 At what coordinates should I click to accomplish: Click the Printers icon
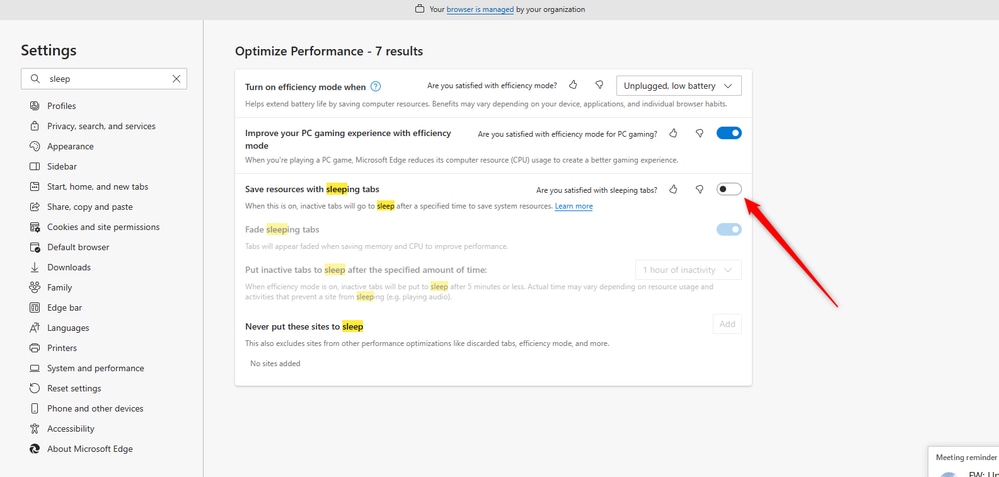click(x=34, y=348)
